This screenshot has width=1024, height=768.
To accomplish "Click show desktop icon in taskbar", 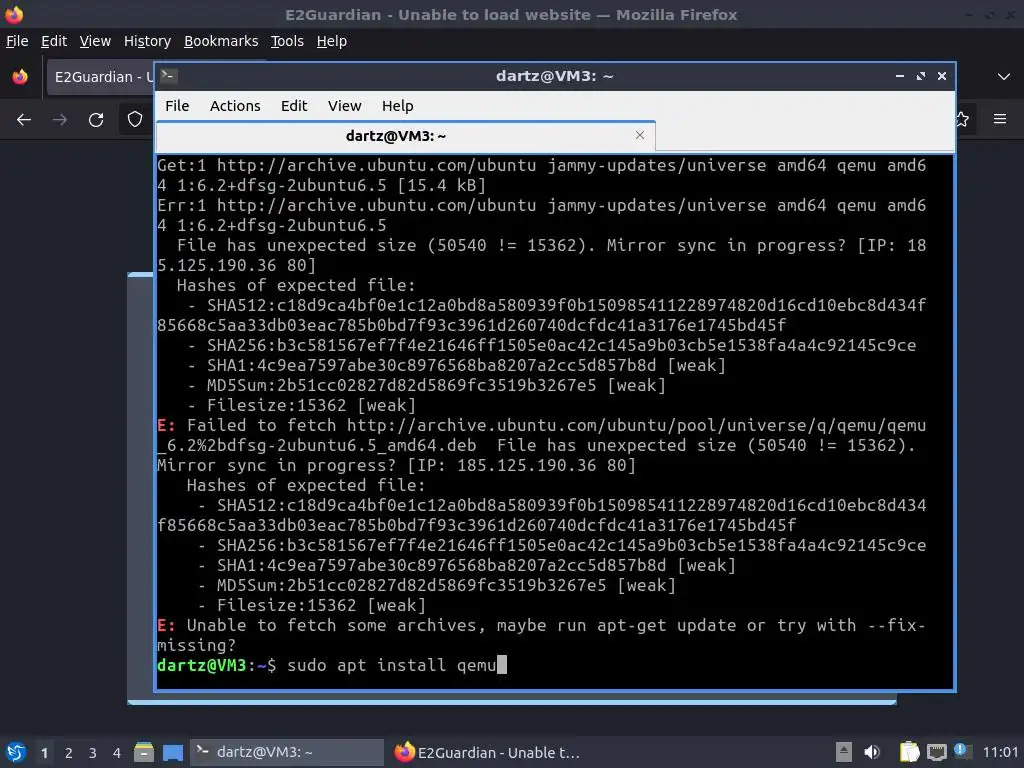I will [173, 752].
